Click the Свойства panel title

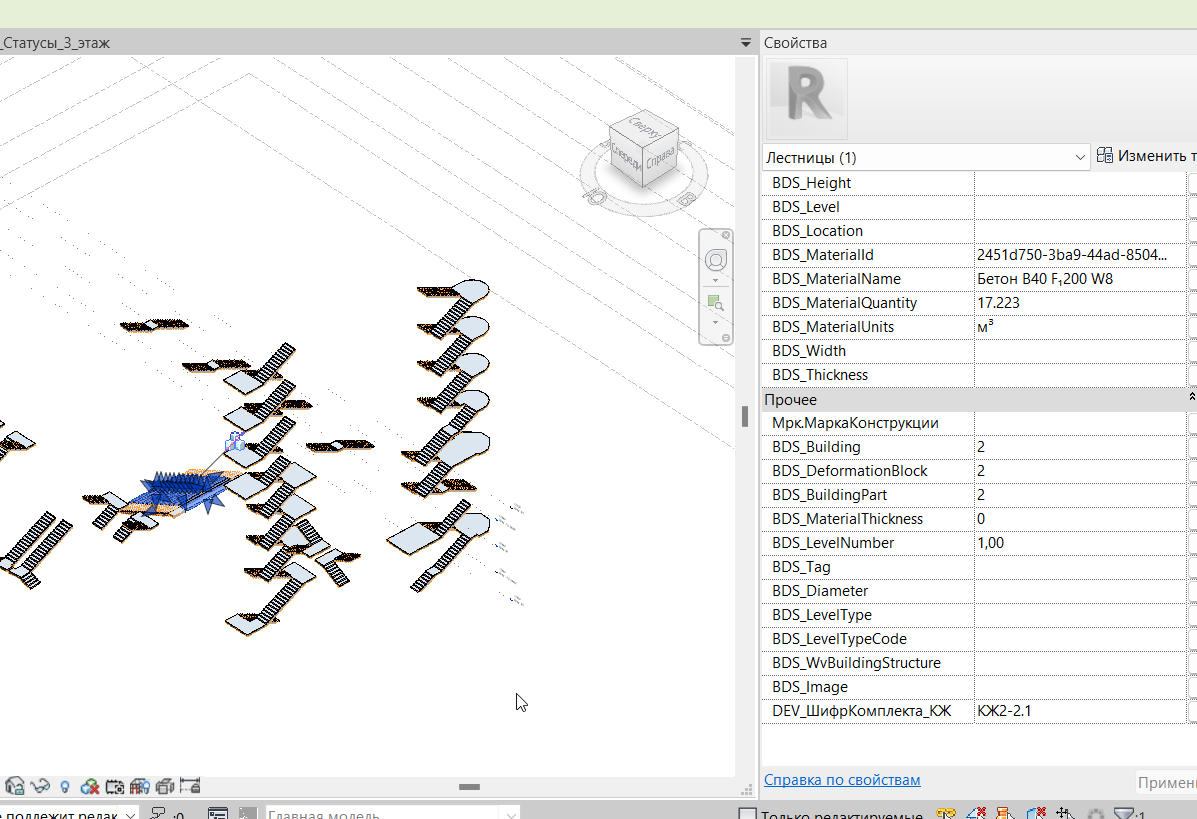[x=795, y=44]
